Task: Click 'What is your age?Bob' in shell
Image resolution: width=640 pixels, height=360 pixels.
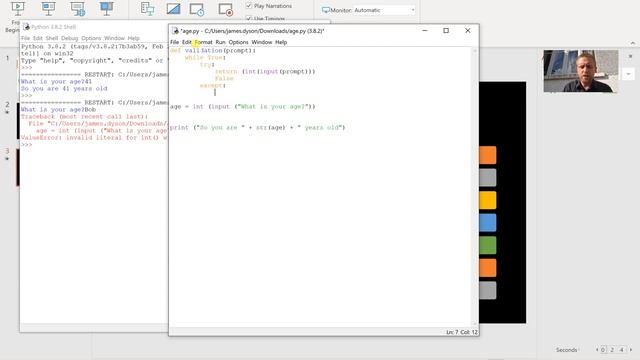Action: click(x=58, y=109)
